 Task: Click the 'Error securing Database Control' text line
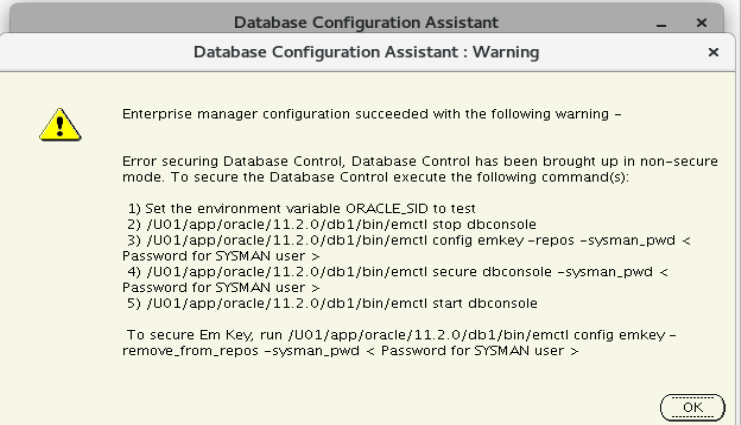(x=420, y=161)
